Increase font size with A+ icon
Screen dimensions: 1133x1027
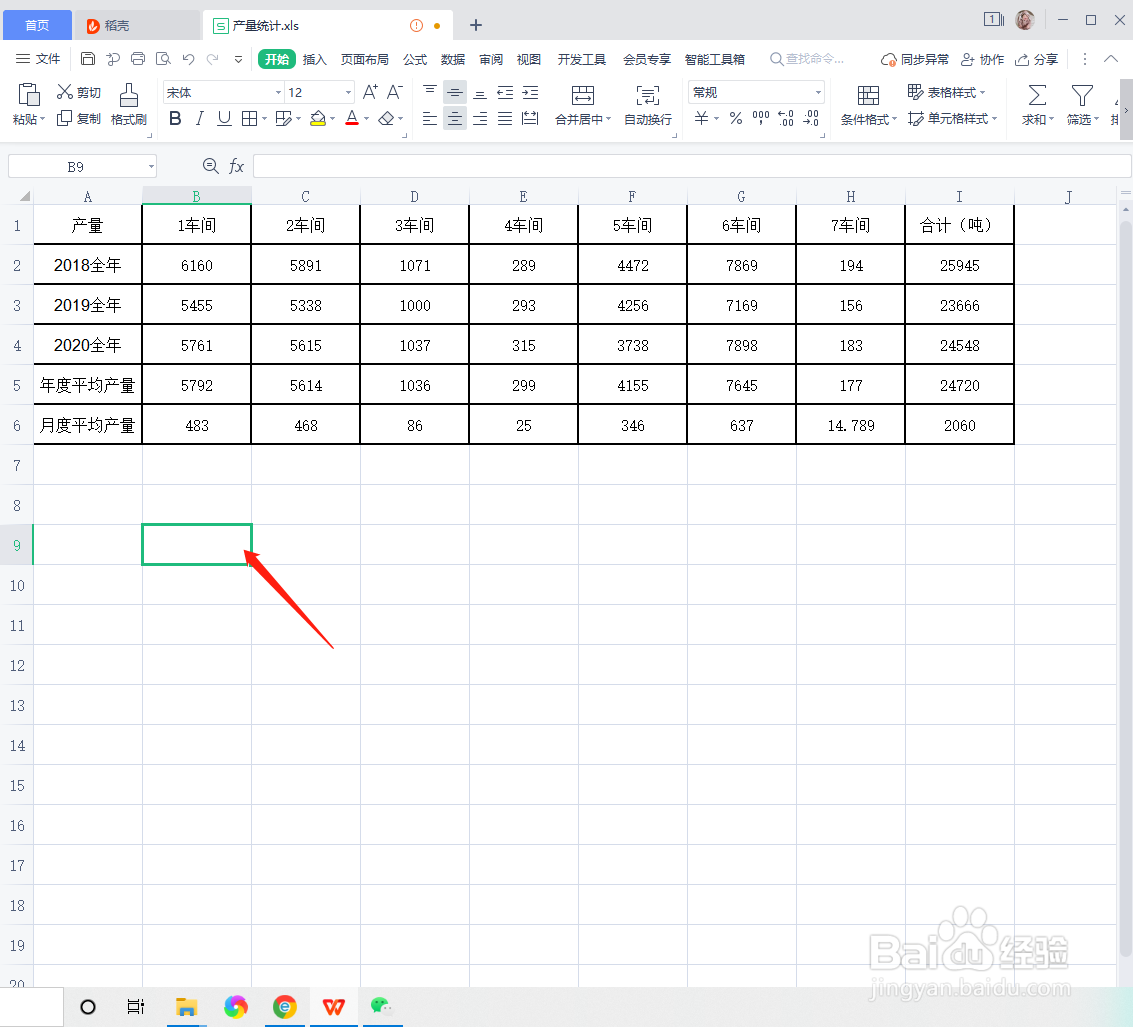[x=370, y=92]
